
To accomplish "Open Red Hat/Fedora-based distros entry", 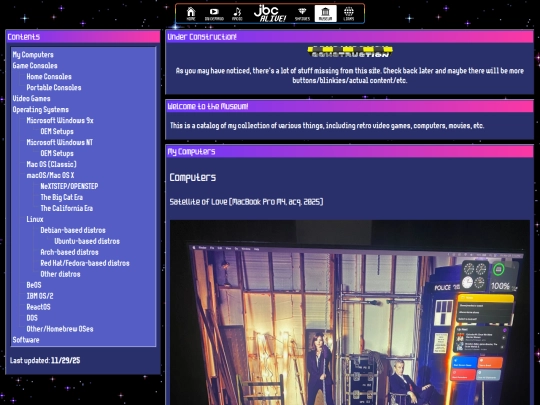I will click(x=85, y=263).
